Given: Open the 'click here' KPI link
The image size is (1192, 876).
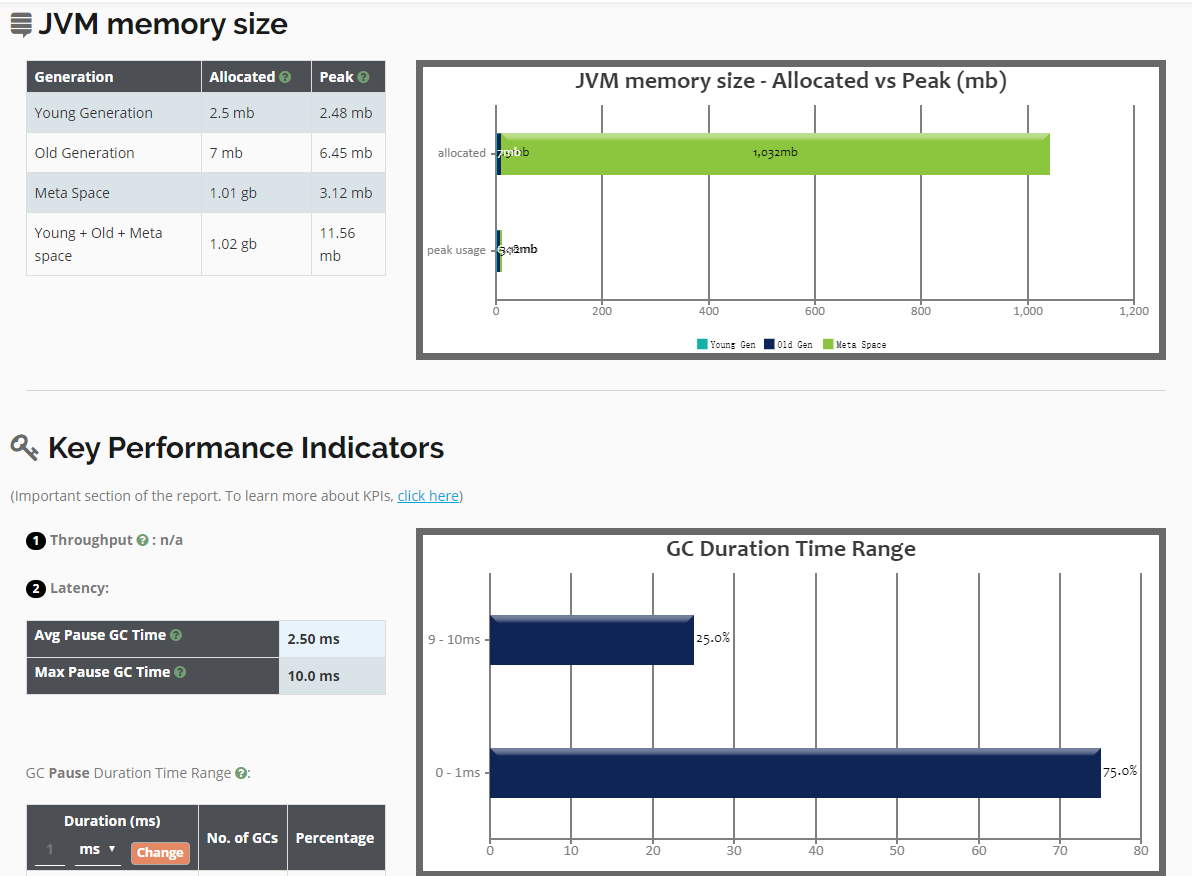Looking at the screenshot, I should [x=428, y=496].
